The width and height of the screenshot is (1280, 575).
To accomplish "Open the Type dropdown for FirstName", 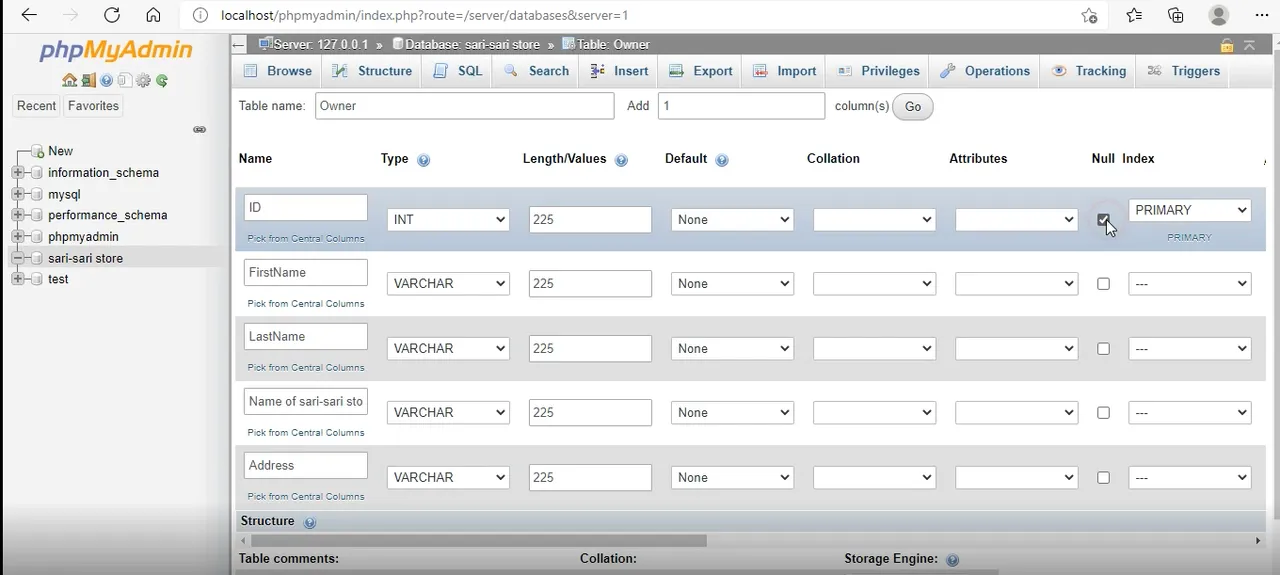I will 448,284.
